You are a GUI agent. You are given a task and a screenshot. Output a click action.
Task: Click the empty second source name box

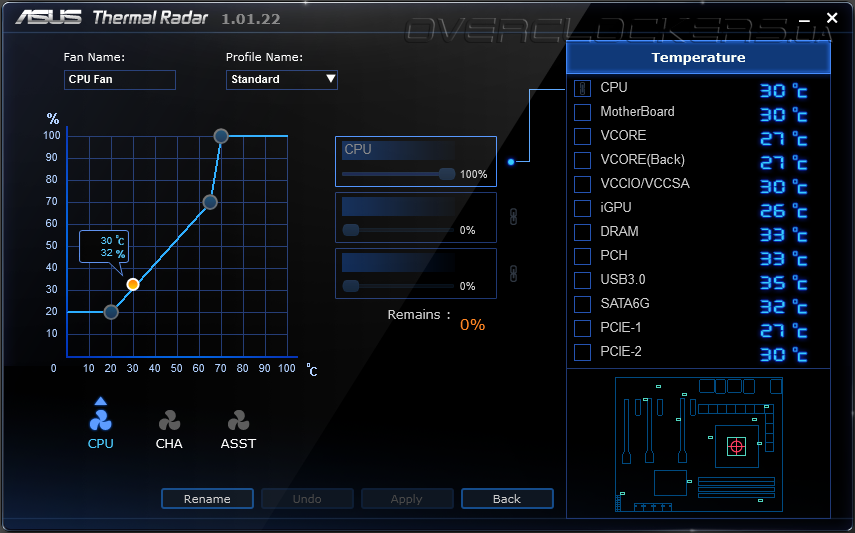398,207
